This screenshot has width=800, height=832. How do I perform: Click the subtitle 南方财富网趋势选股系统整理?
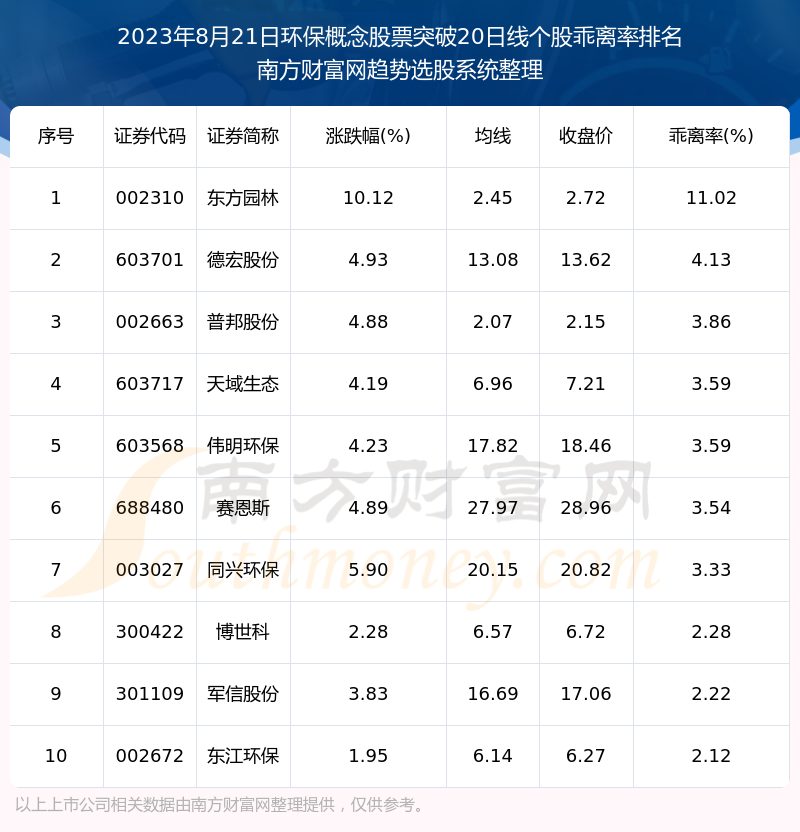tap(400, 70)
